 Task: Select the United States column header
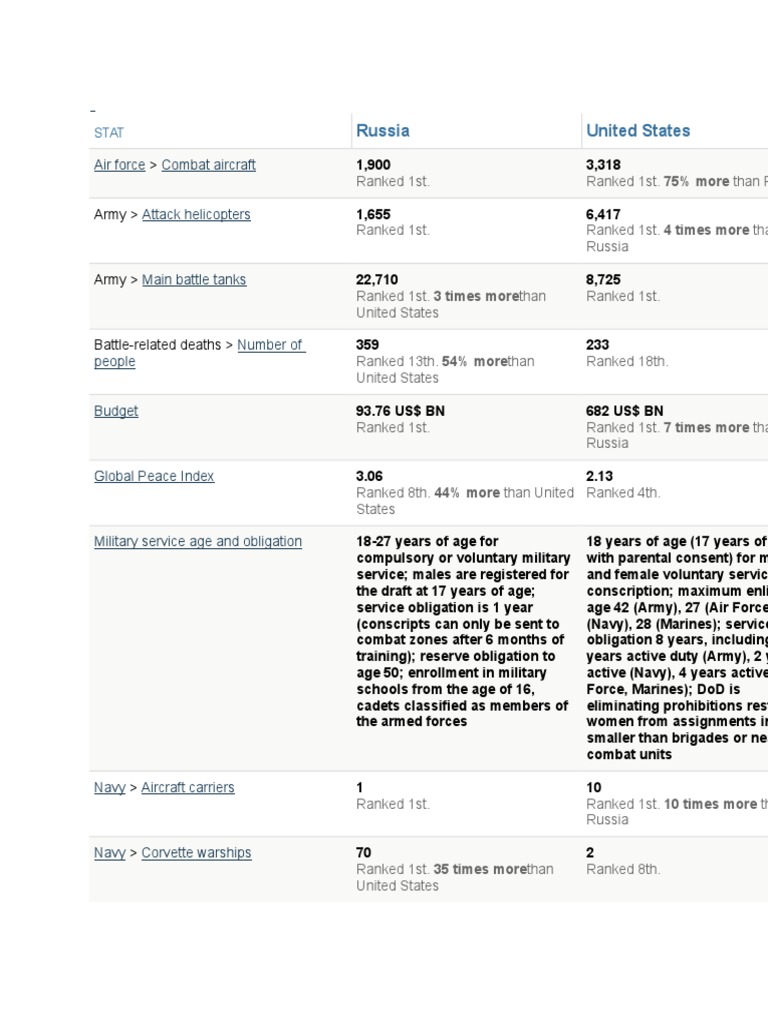pyautogui.click(x=638, y=131)
